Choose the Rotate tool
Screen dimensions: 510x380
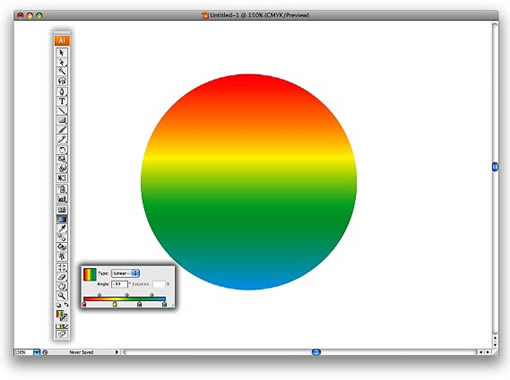click(x=62, y=149)
